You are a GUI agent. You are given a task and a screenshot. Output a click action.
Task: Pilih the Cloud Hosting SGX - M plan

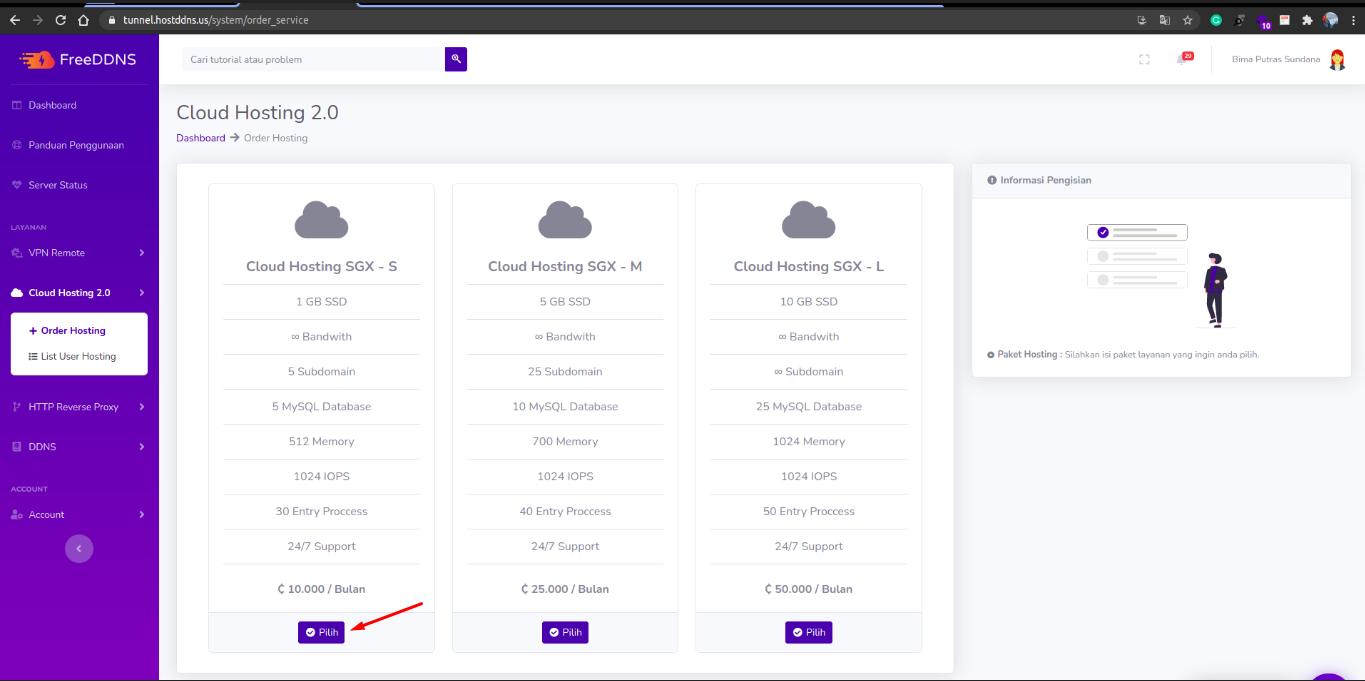tap(565, 632)
